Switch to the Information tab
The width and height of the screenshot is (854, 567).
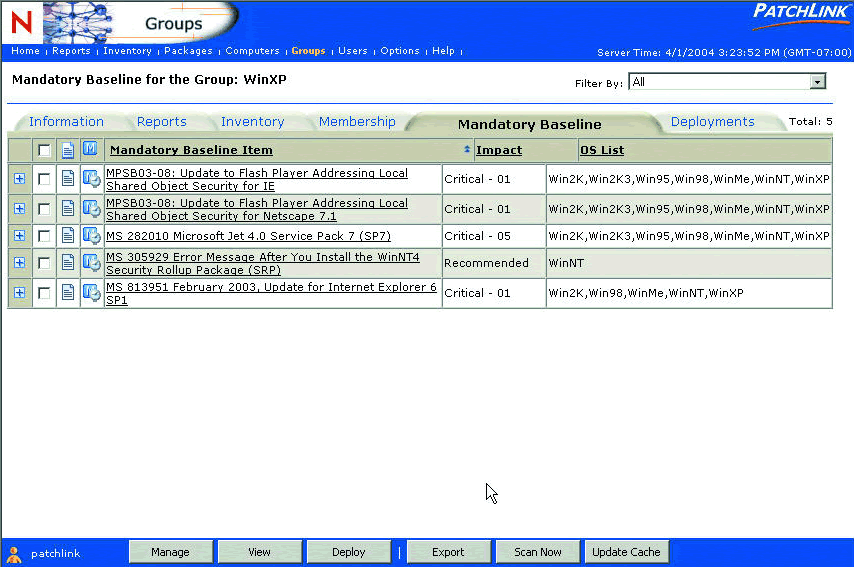pyautogui.click(x=66, y=121)
